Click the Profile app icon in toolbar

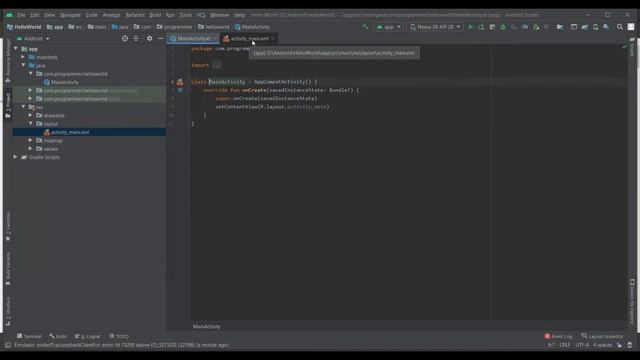[525, 27]
